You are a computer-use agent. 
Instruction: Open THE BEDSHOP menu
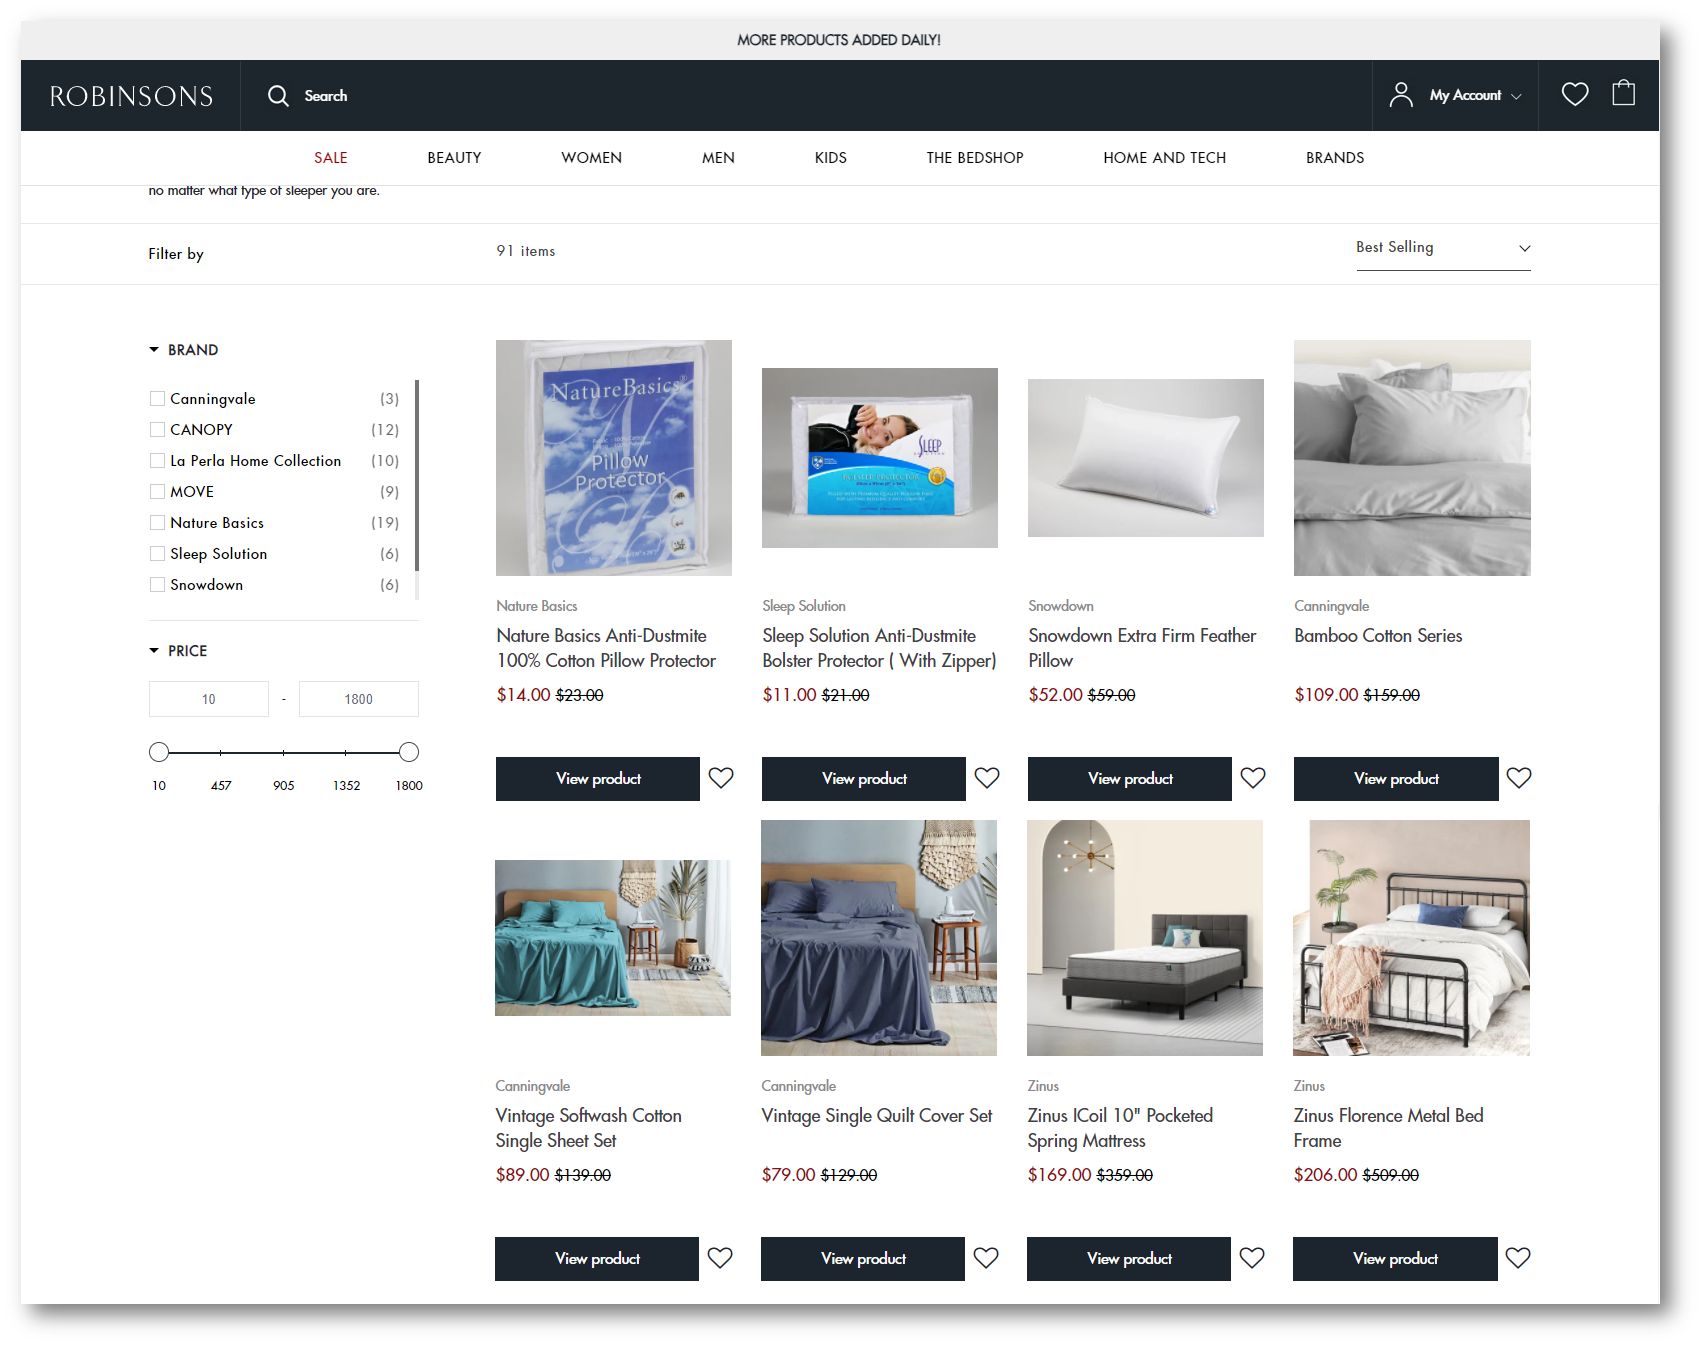(x=974, y=158)
